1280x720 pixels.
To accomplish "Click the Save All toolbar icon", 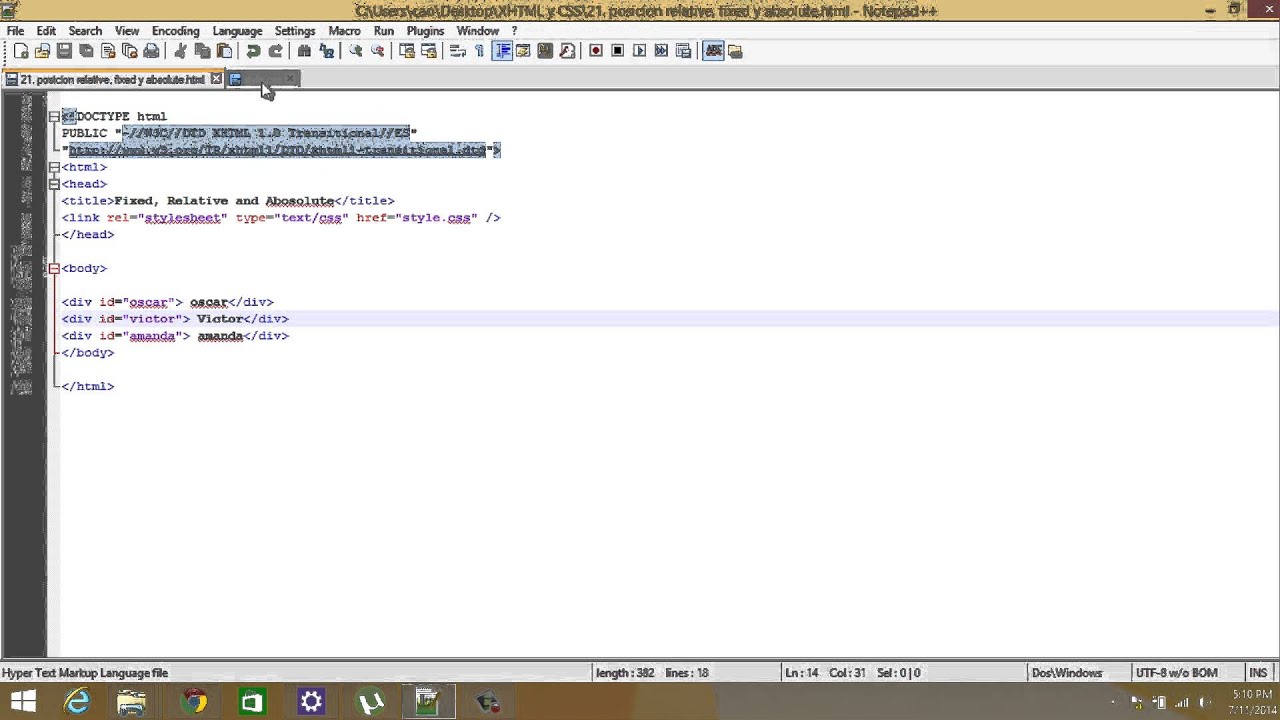I will point(86,51).
